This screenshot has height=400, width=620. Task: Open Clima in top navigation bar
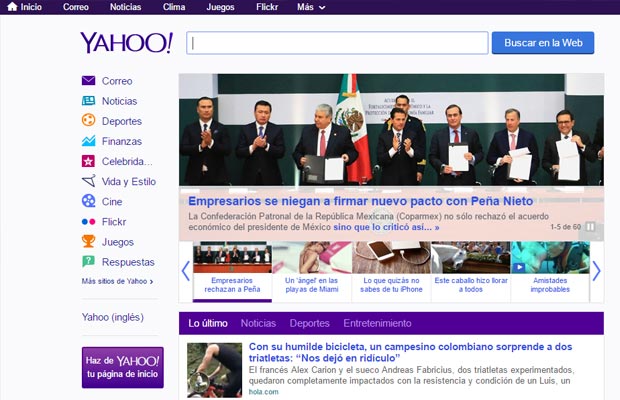pos(174,7)
